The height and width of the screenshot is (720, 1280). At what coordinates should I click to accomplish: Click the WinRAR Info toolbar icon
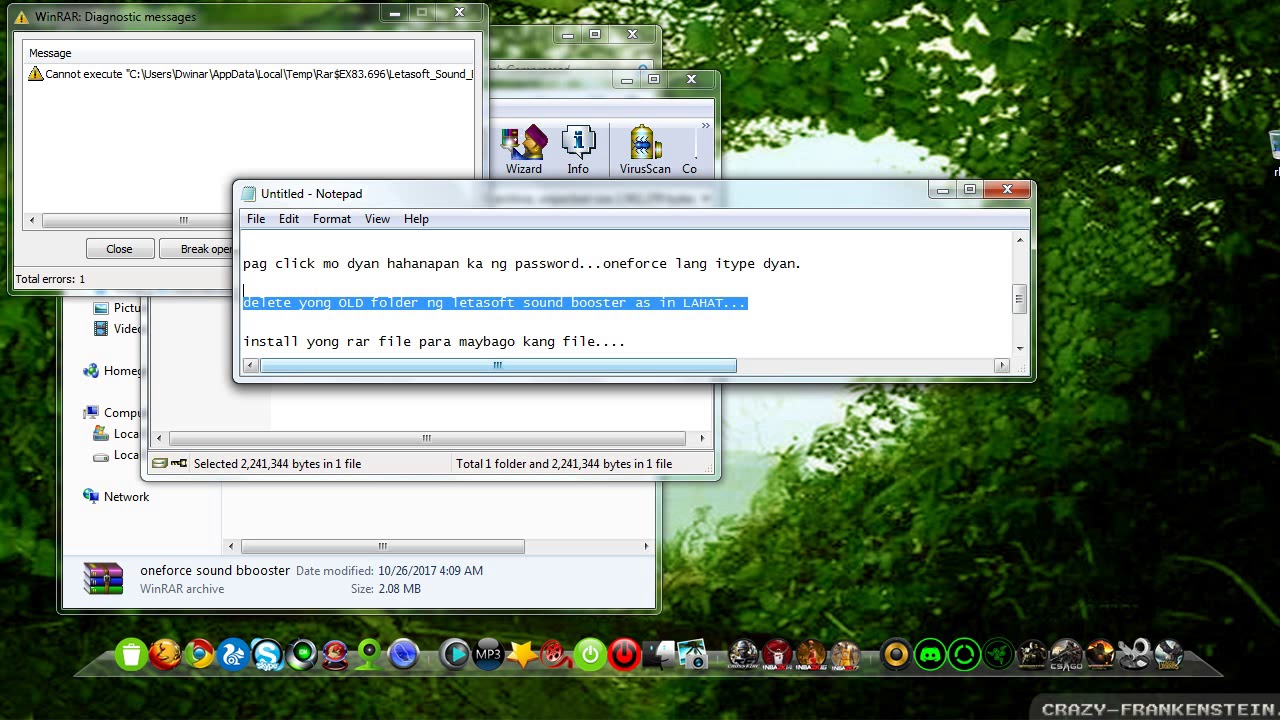pos(578,150)
